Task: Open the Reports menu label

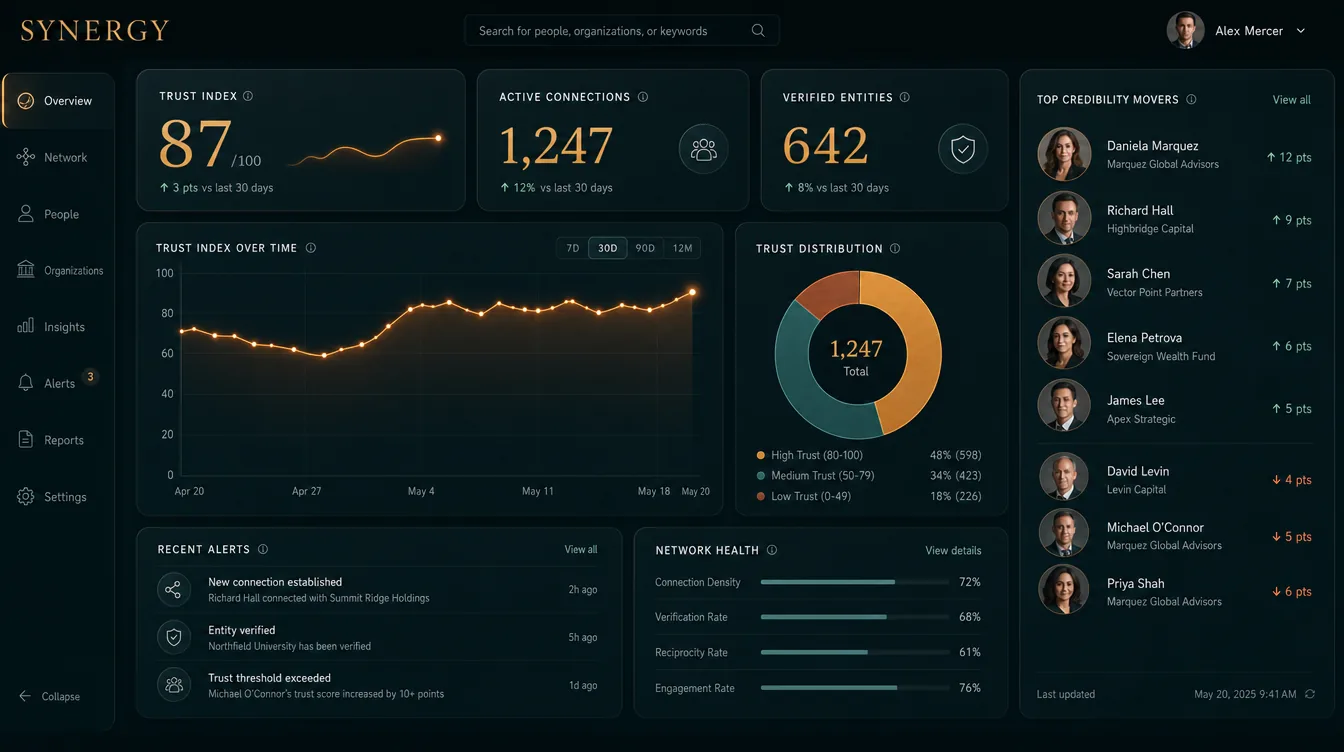Action: (64, 440)
